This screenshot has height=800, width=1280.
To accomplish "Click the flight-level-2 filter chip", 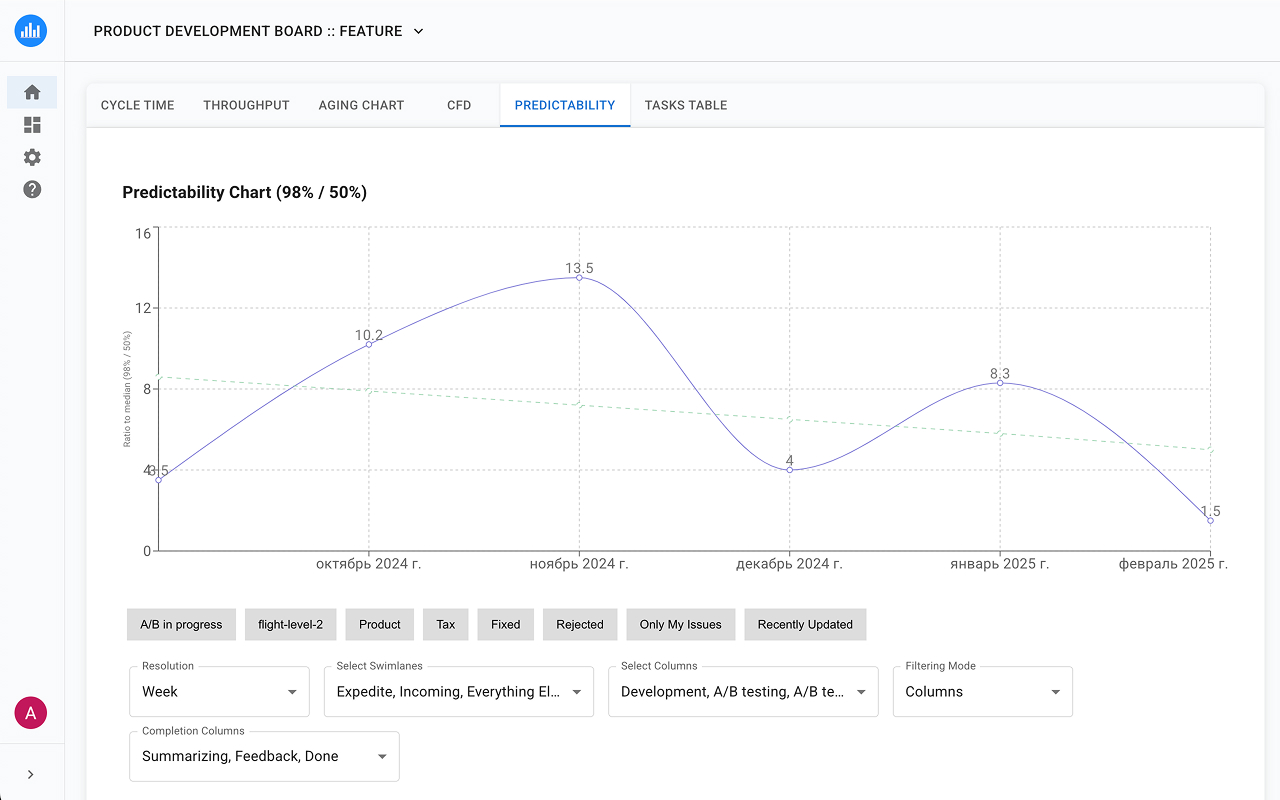I will point(290,624).
